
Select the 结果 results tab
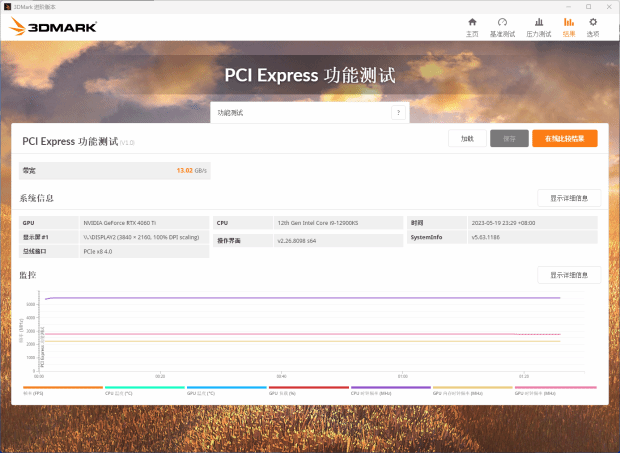point(569,28)
